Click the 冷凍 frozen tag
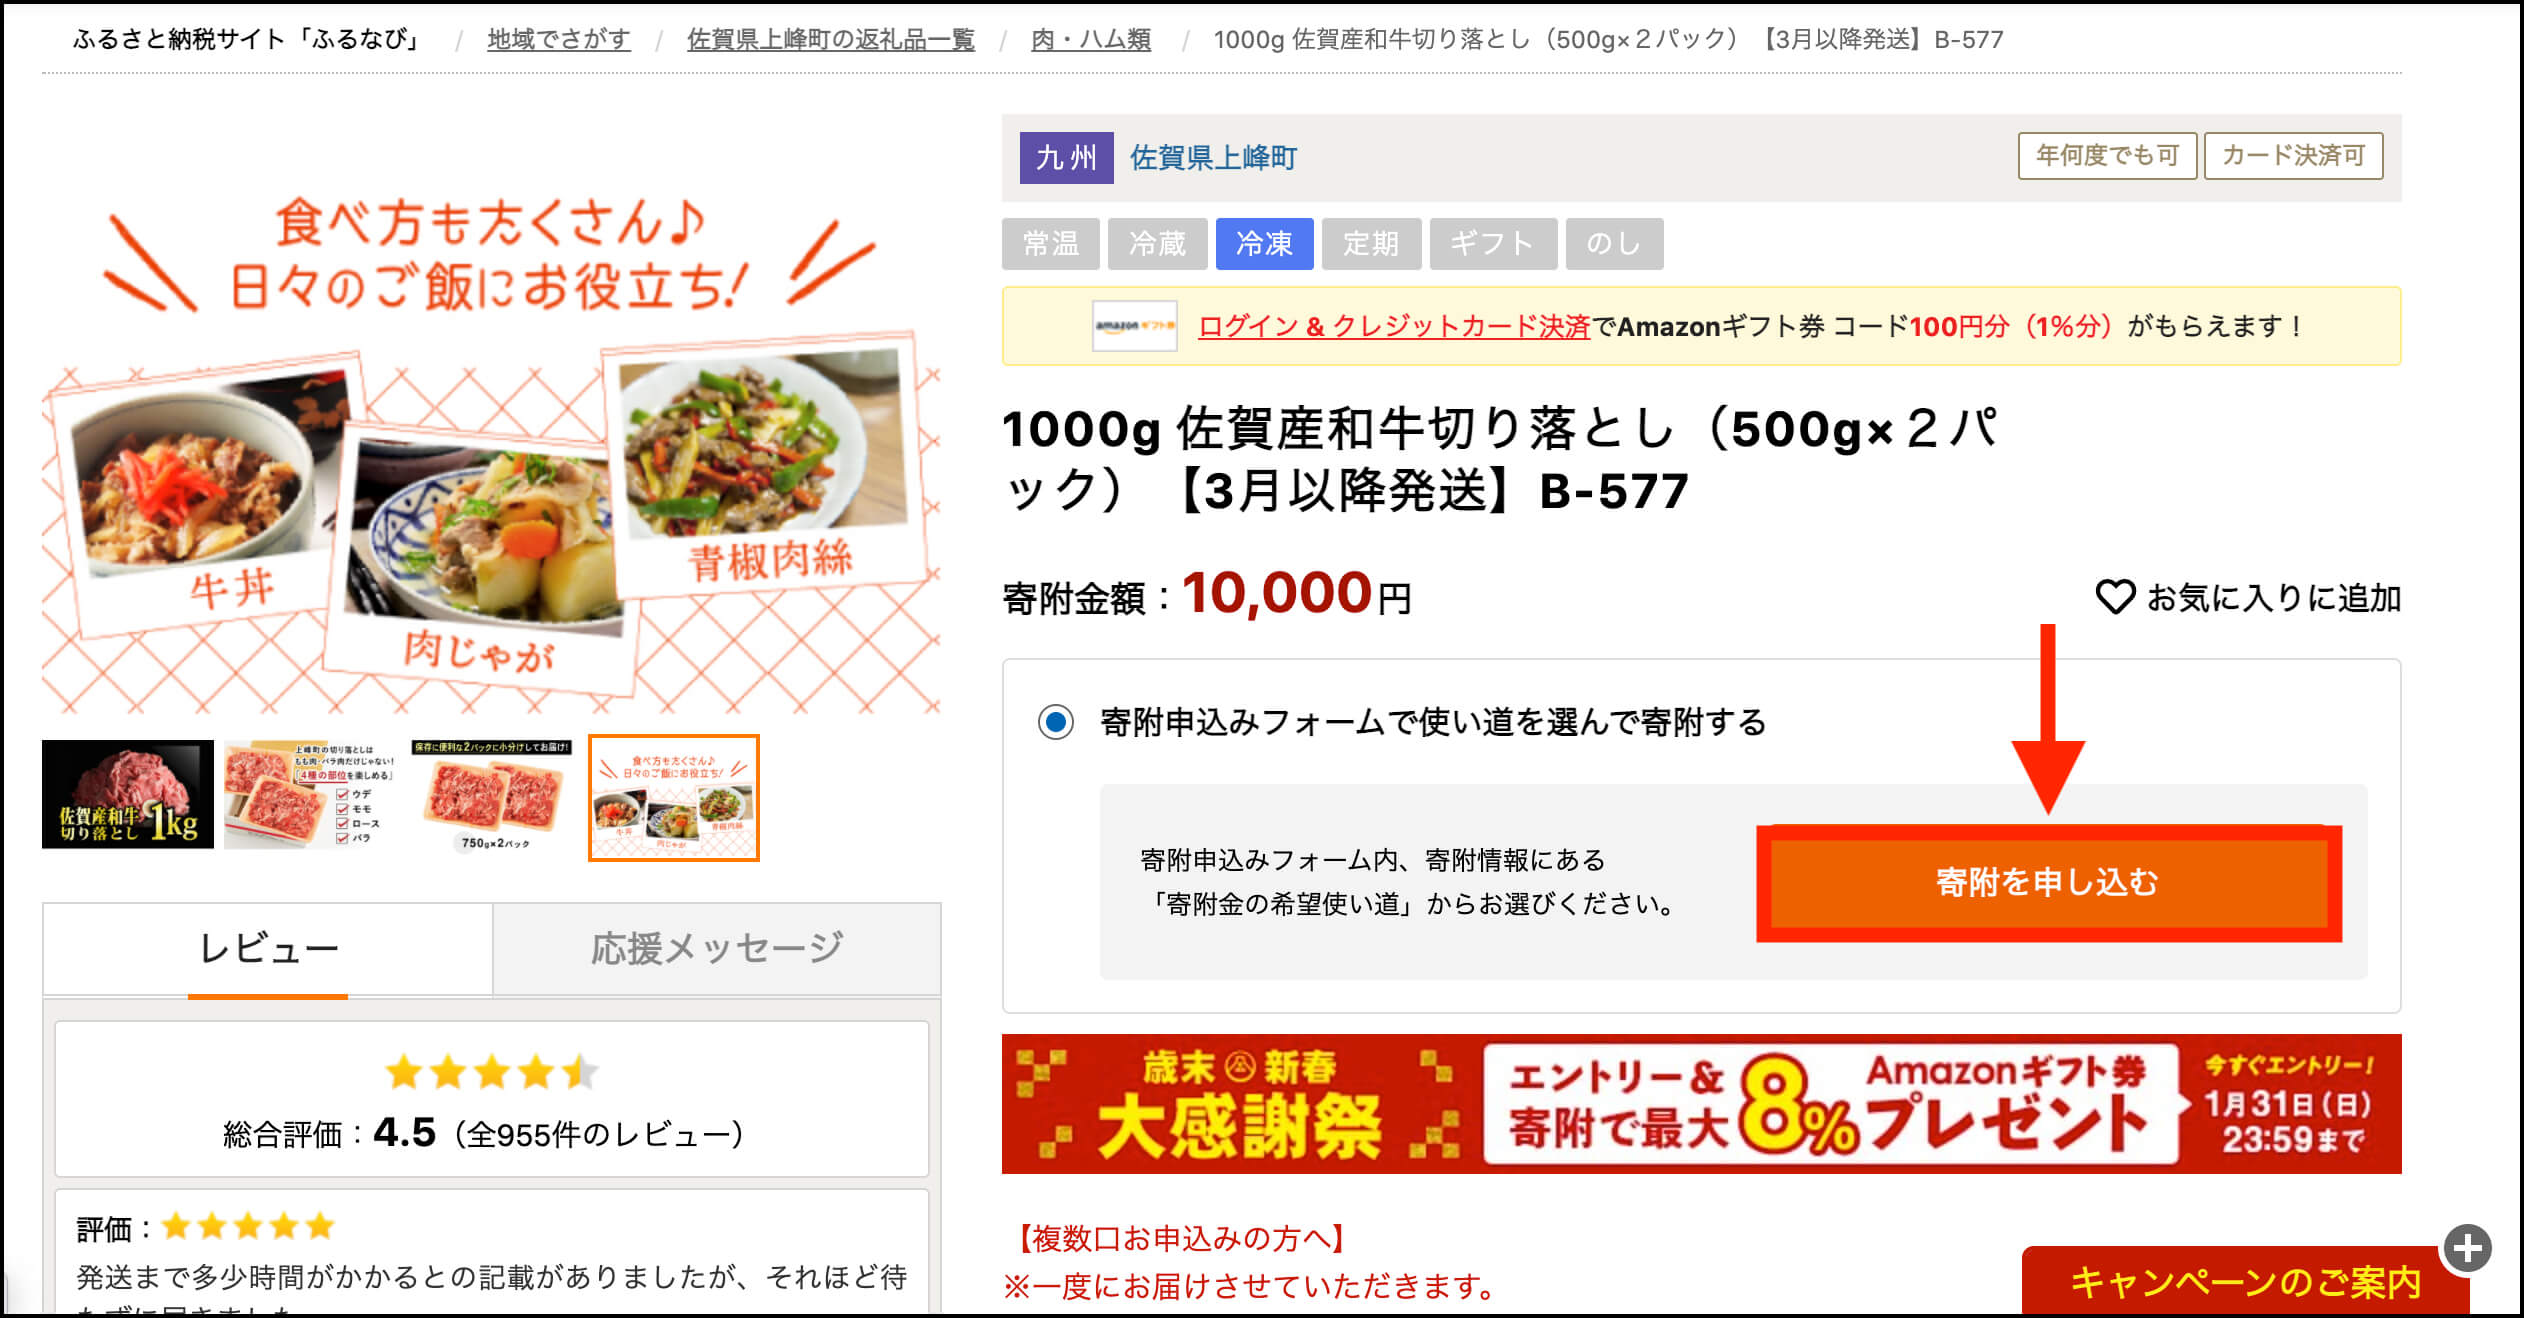The height and width of the screenshot is (1318, 2524). tap(1264, 244)
